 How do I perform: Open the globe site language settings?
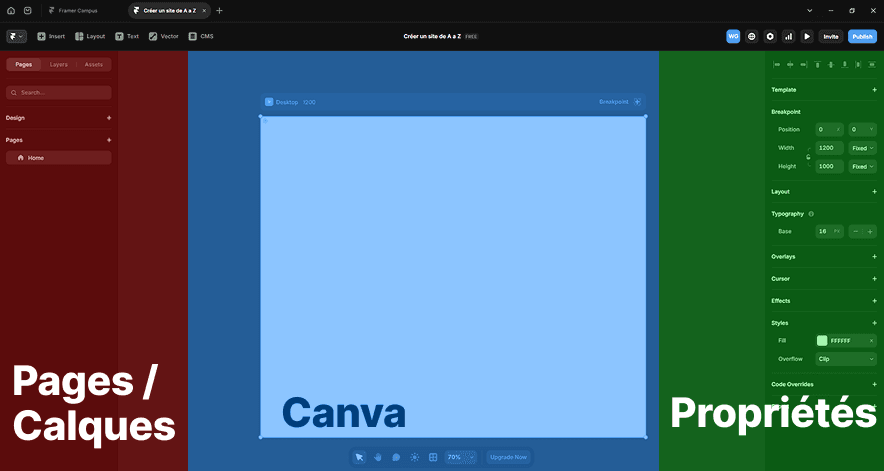(752, 36)
